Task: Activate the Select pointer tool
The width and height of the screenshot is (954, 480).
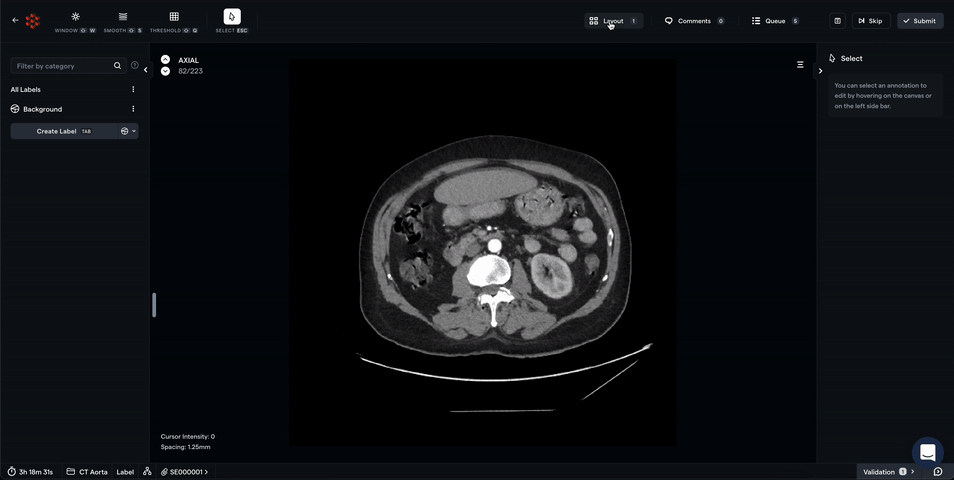Action: coord(232,21)
